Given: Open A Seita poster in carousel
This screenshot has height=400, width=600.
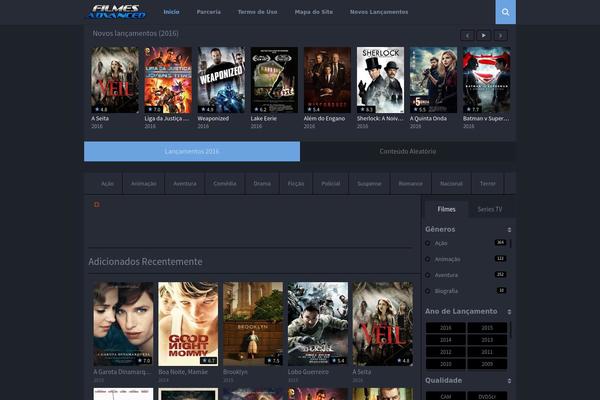Looking at the screenshot, I should [115, 80].
